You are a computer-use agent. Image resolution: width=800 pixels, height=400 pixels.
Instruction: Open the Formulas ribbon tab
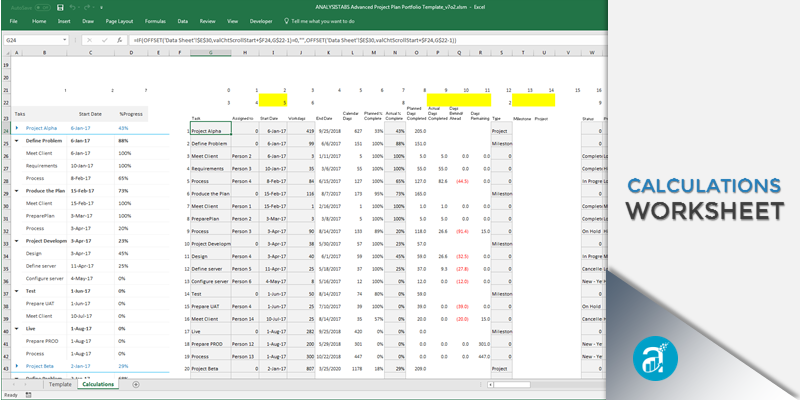155,20
